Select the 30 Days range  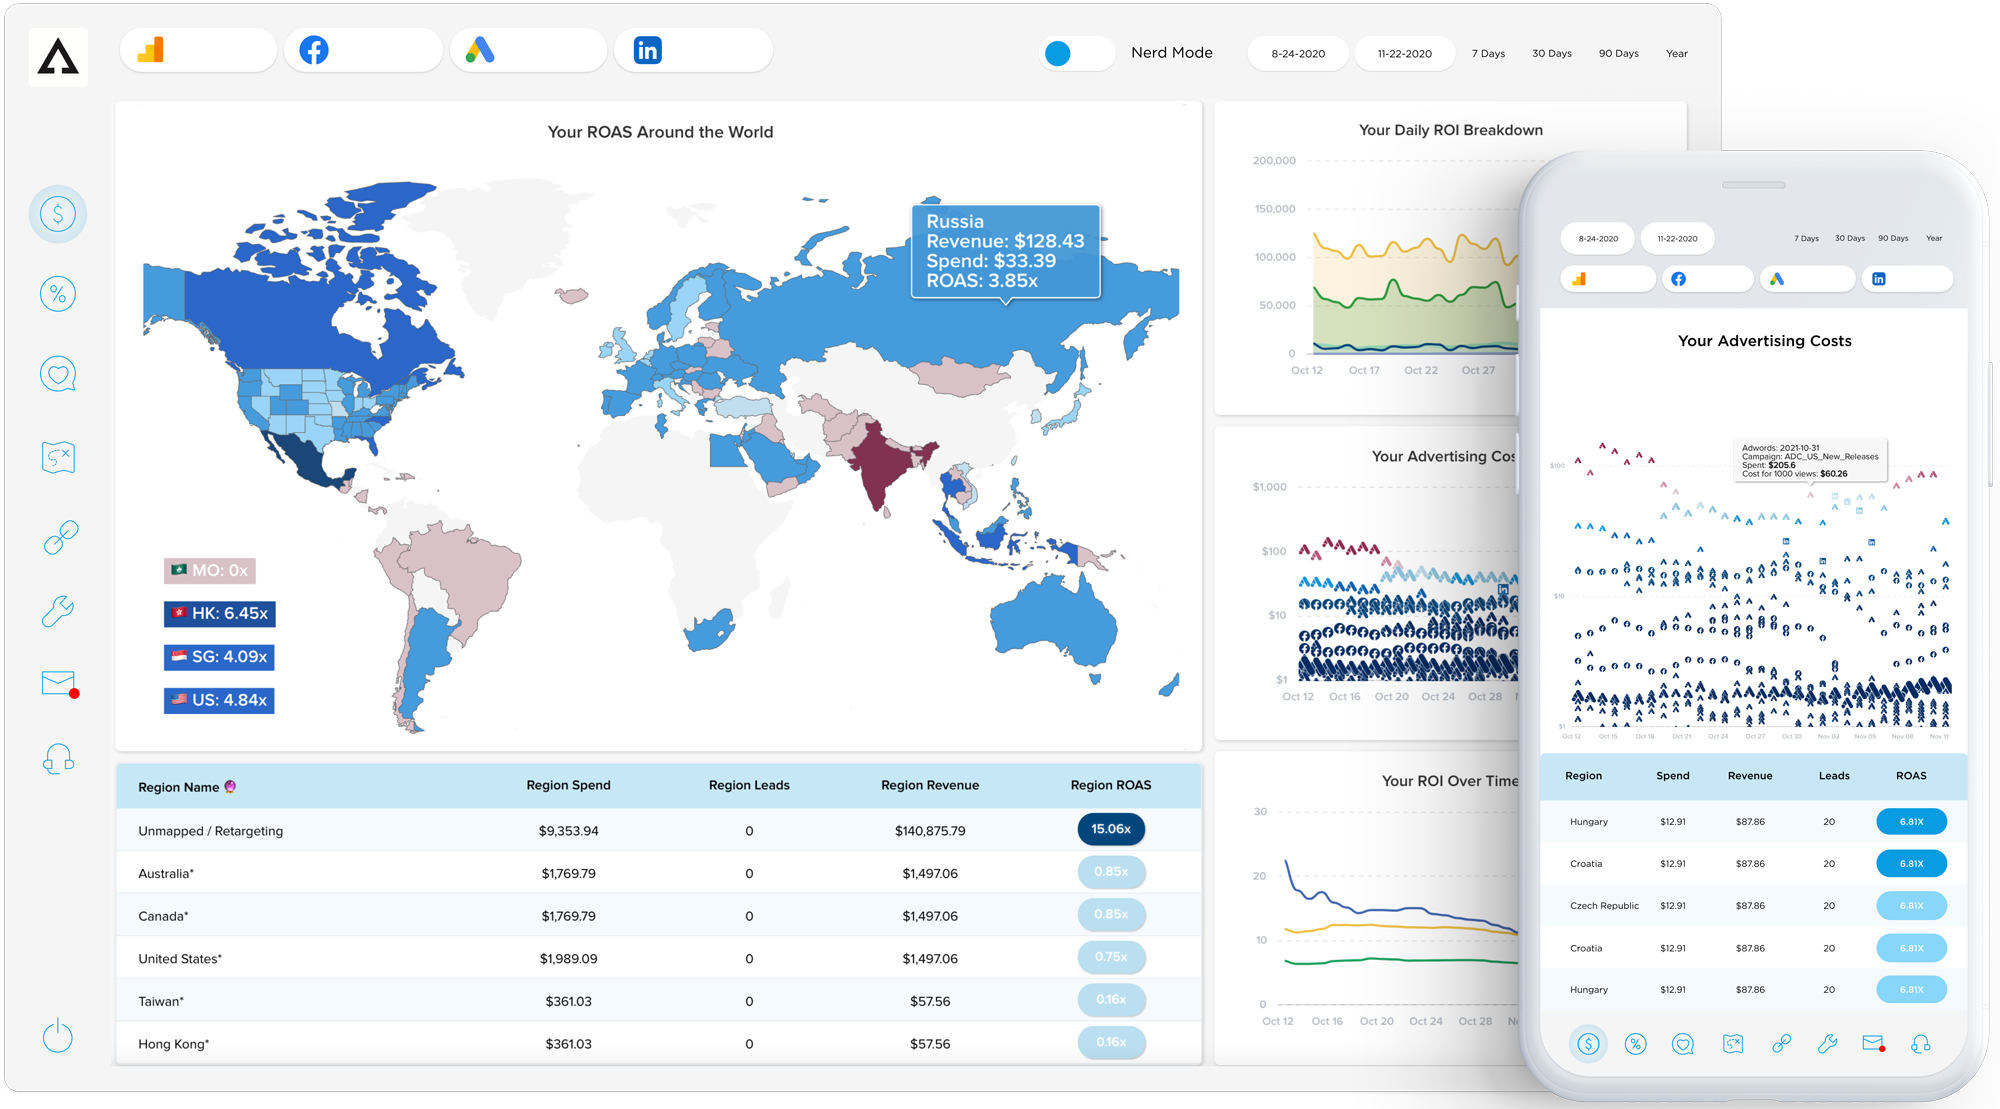(x=1551, y=54)
